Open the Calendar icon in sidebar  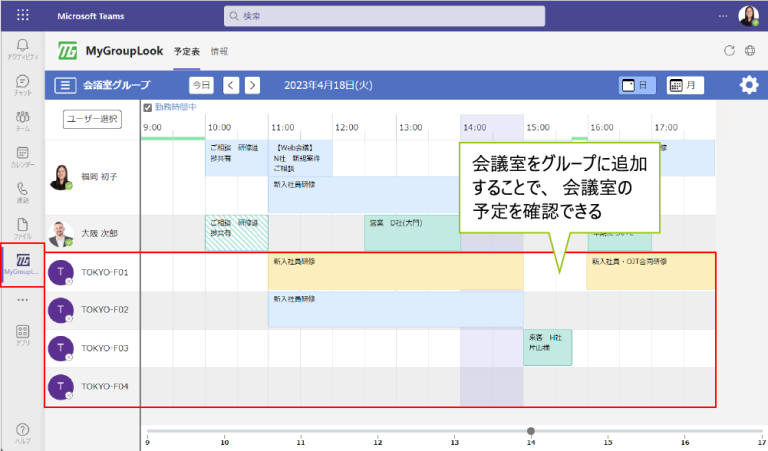[22, 156]
